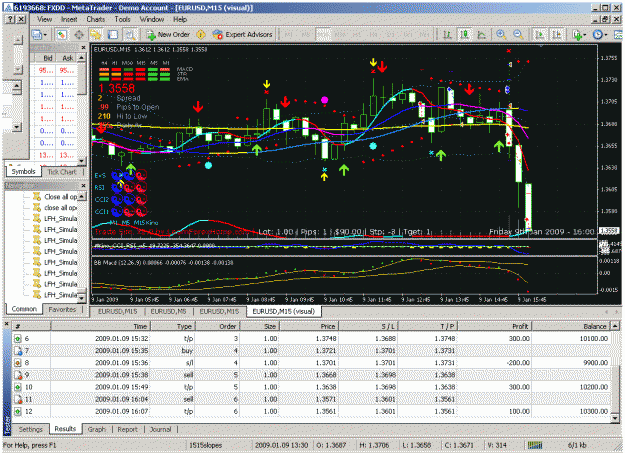
Task: Toggle the Terminal window icon
Action: coord(113,35)
